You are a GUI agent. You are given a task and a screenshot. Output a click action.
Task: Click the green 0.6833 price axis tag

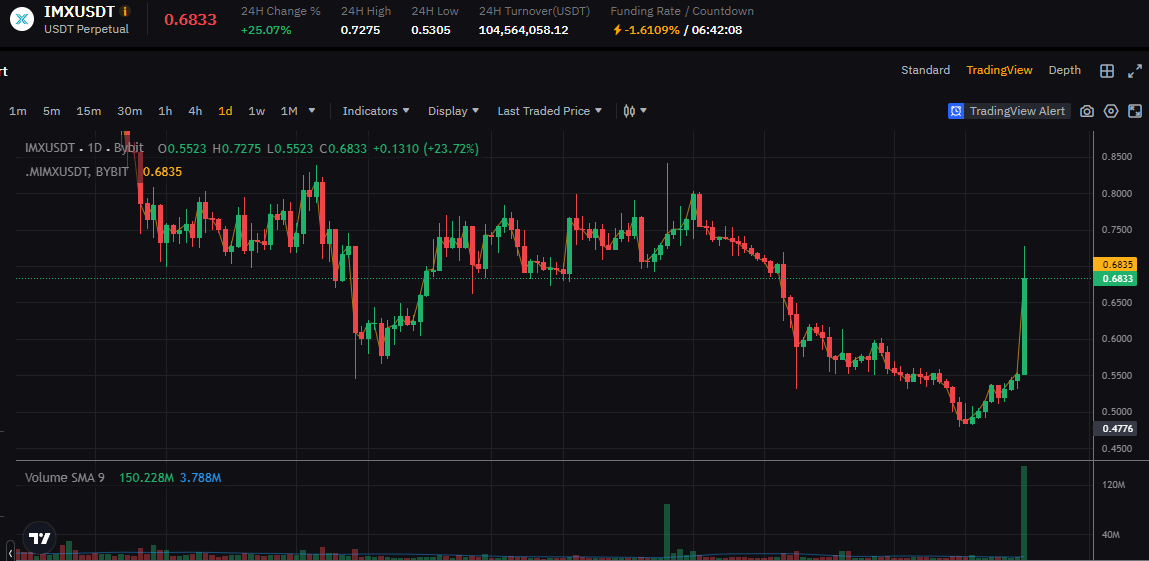(1114, 279)
